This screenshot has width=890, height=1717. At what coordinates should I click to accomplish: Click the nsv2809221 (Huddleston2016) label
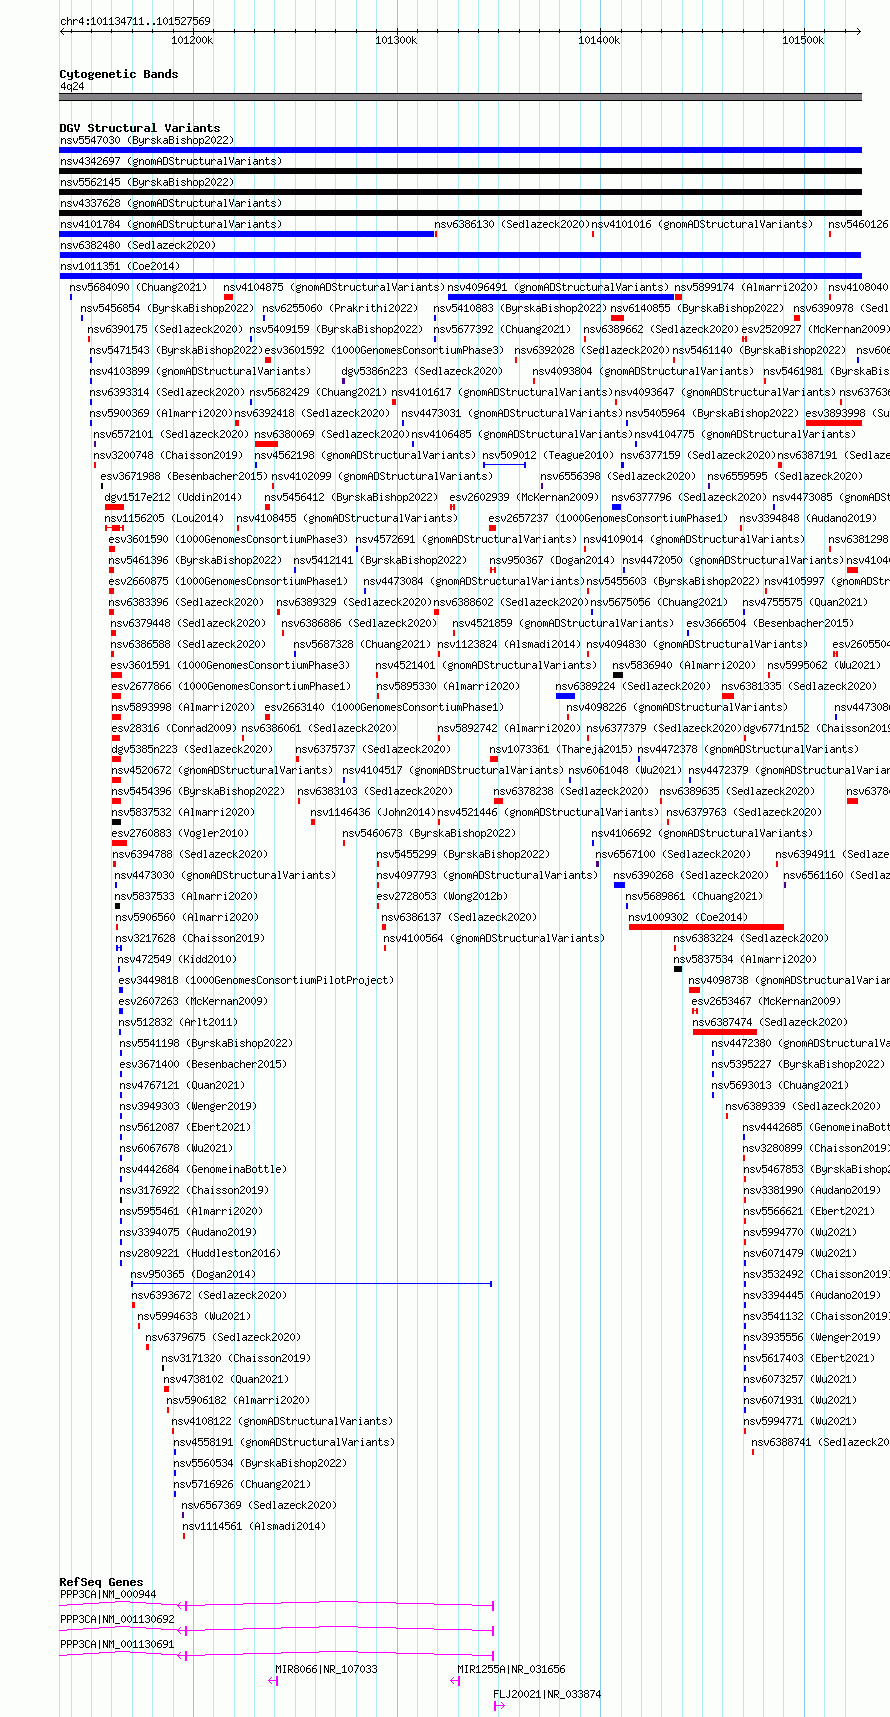pyautogui.click(x=201, y=1253)
